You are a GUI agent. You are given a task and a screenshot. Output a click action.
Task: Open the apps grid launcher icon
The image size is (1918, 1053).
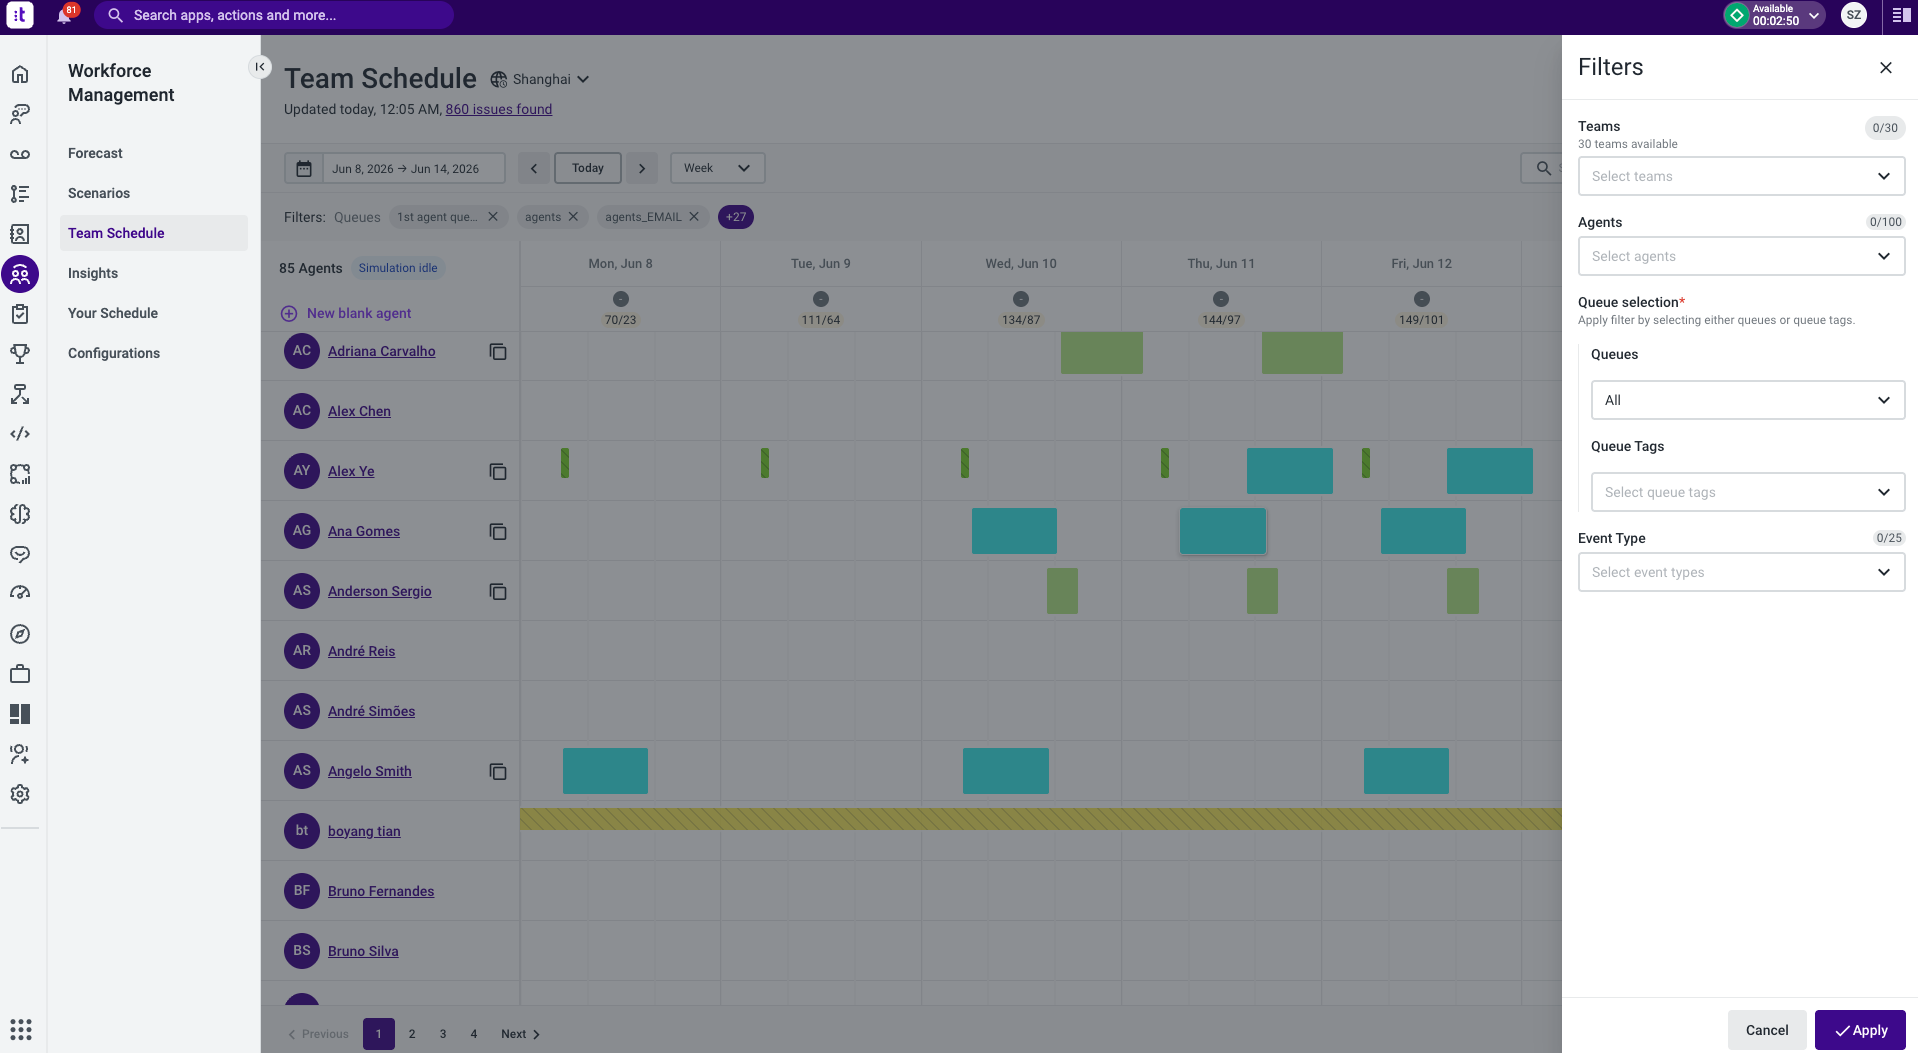[x=21, y=1029]
